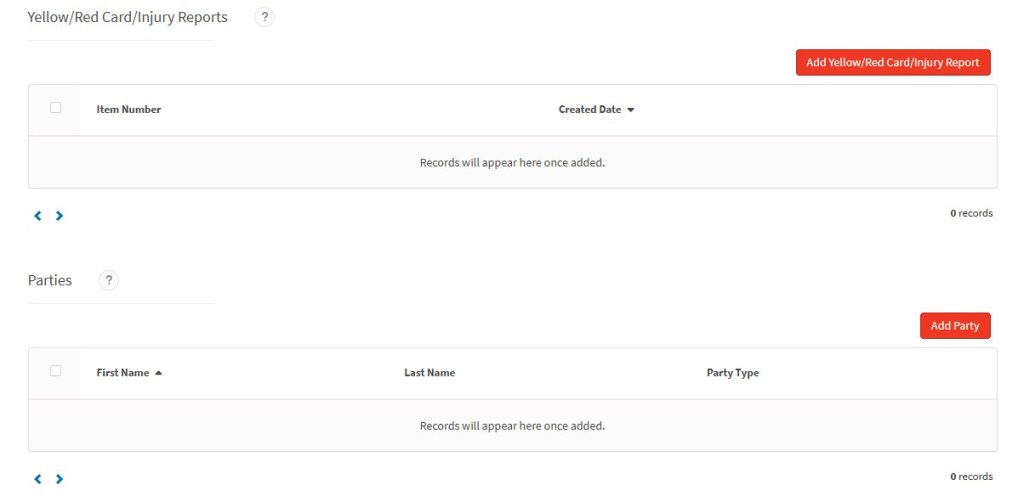Click the First Name ascending sort arrow
Image resolution: width=1024 pixels, height=496 pixels.
click(158, 373)
